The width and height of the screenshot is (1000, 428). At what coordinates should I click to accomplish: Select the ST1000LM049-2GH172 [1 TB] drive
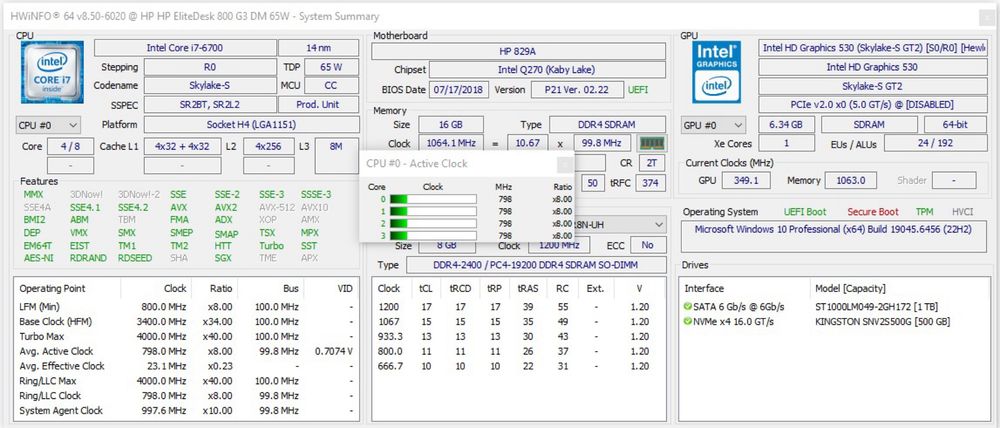click(876, 307)
